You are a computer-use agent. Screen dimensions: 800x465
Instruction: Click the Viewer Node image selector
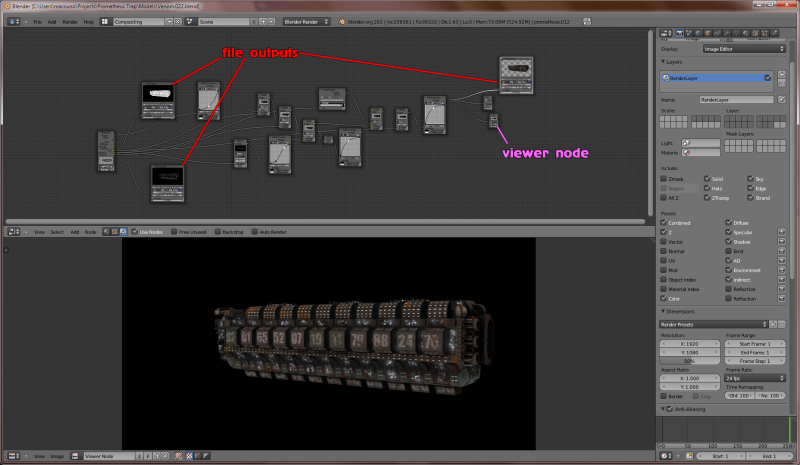(109, 456)
